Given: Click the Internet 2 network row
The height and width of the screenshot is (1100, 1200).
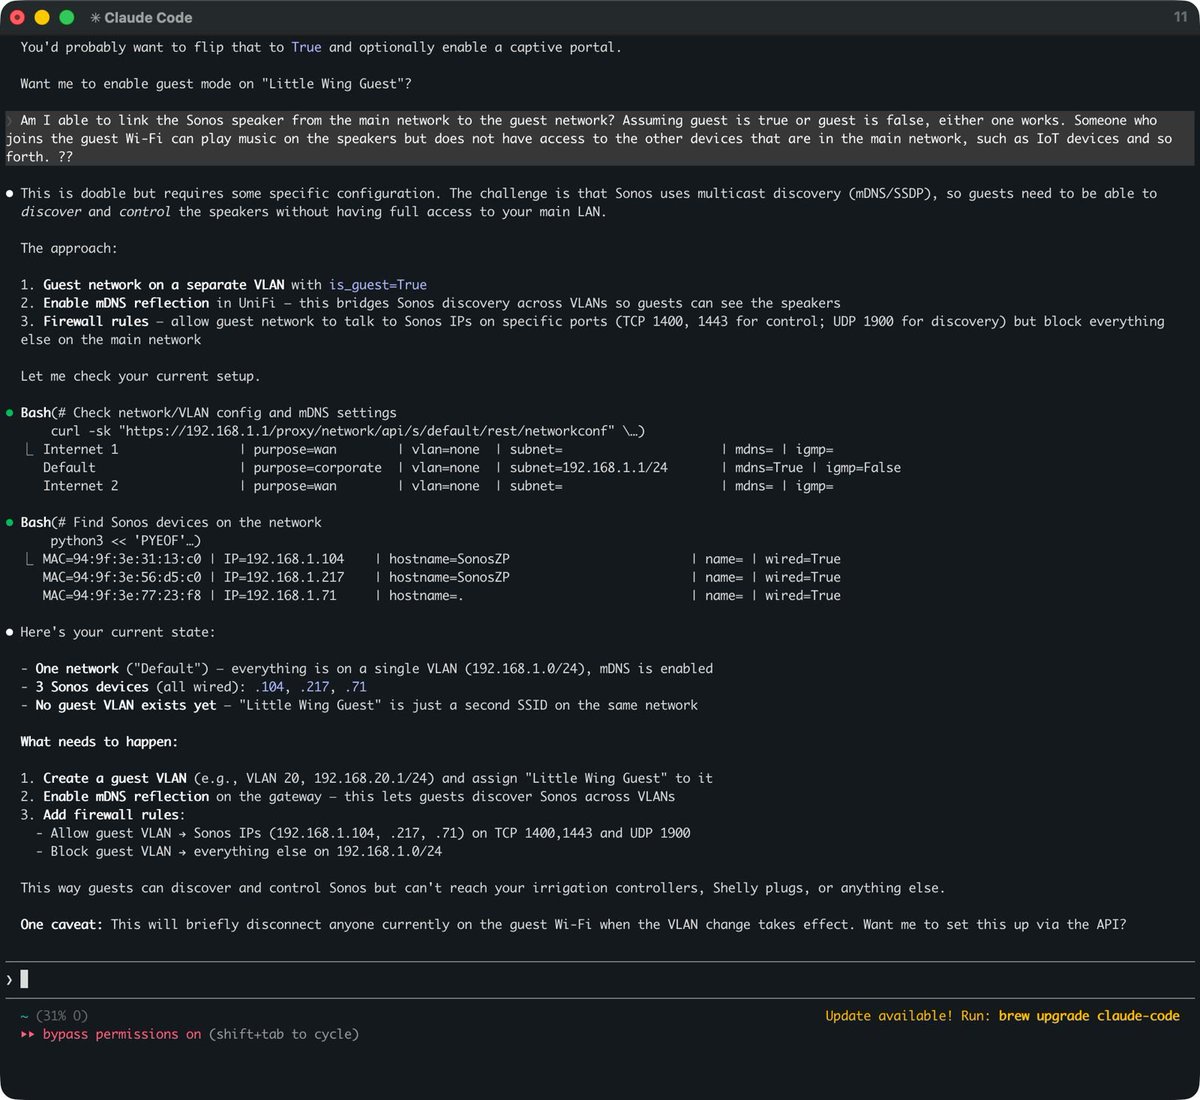Looking at the screenshot, I should [438, 486].
